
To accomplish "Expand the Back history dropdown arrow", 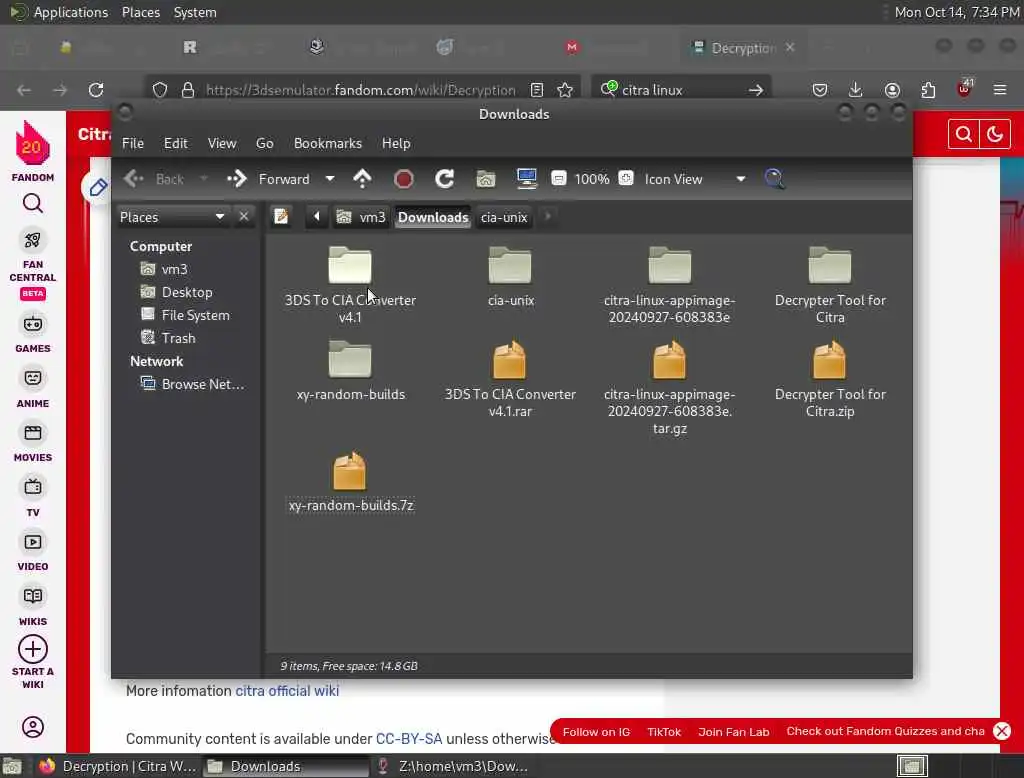I will click(x=203, y=178).
